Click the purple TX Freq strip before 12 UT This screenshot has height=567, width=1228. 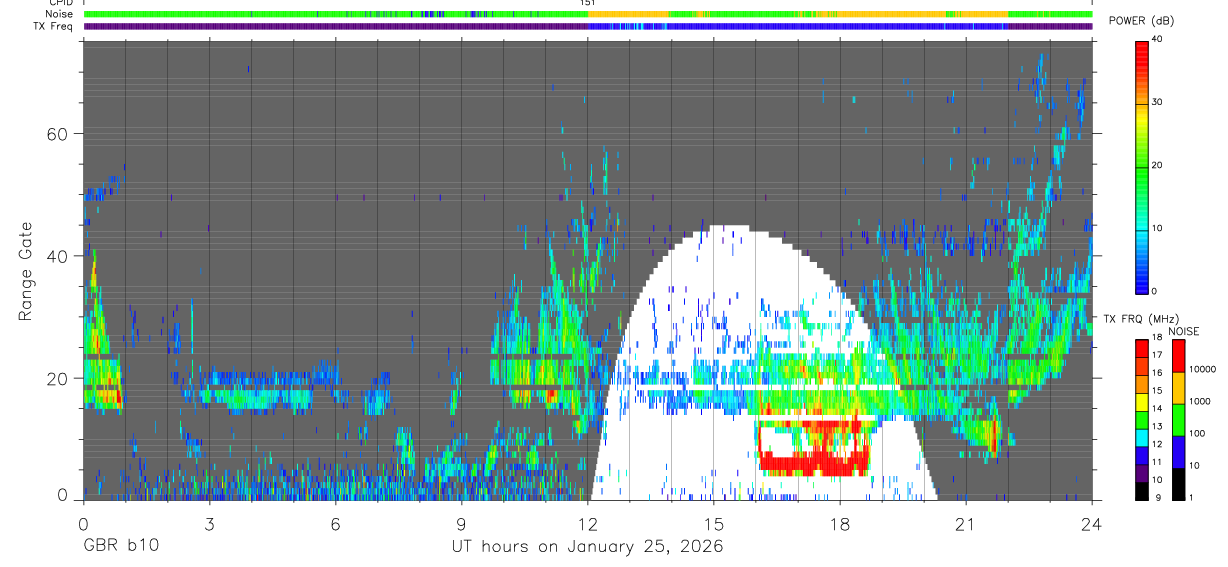point(335,26)
